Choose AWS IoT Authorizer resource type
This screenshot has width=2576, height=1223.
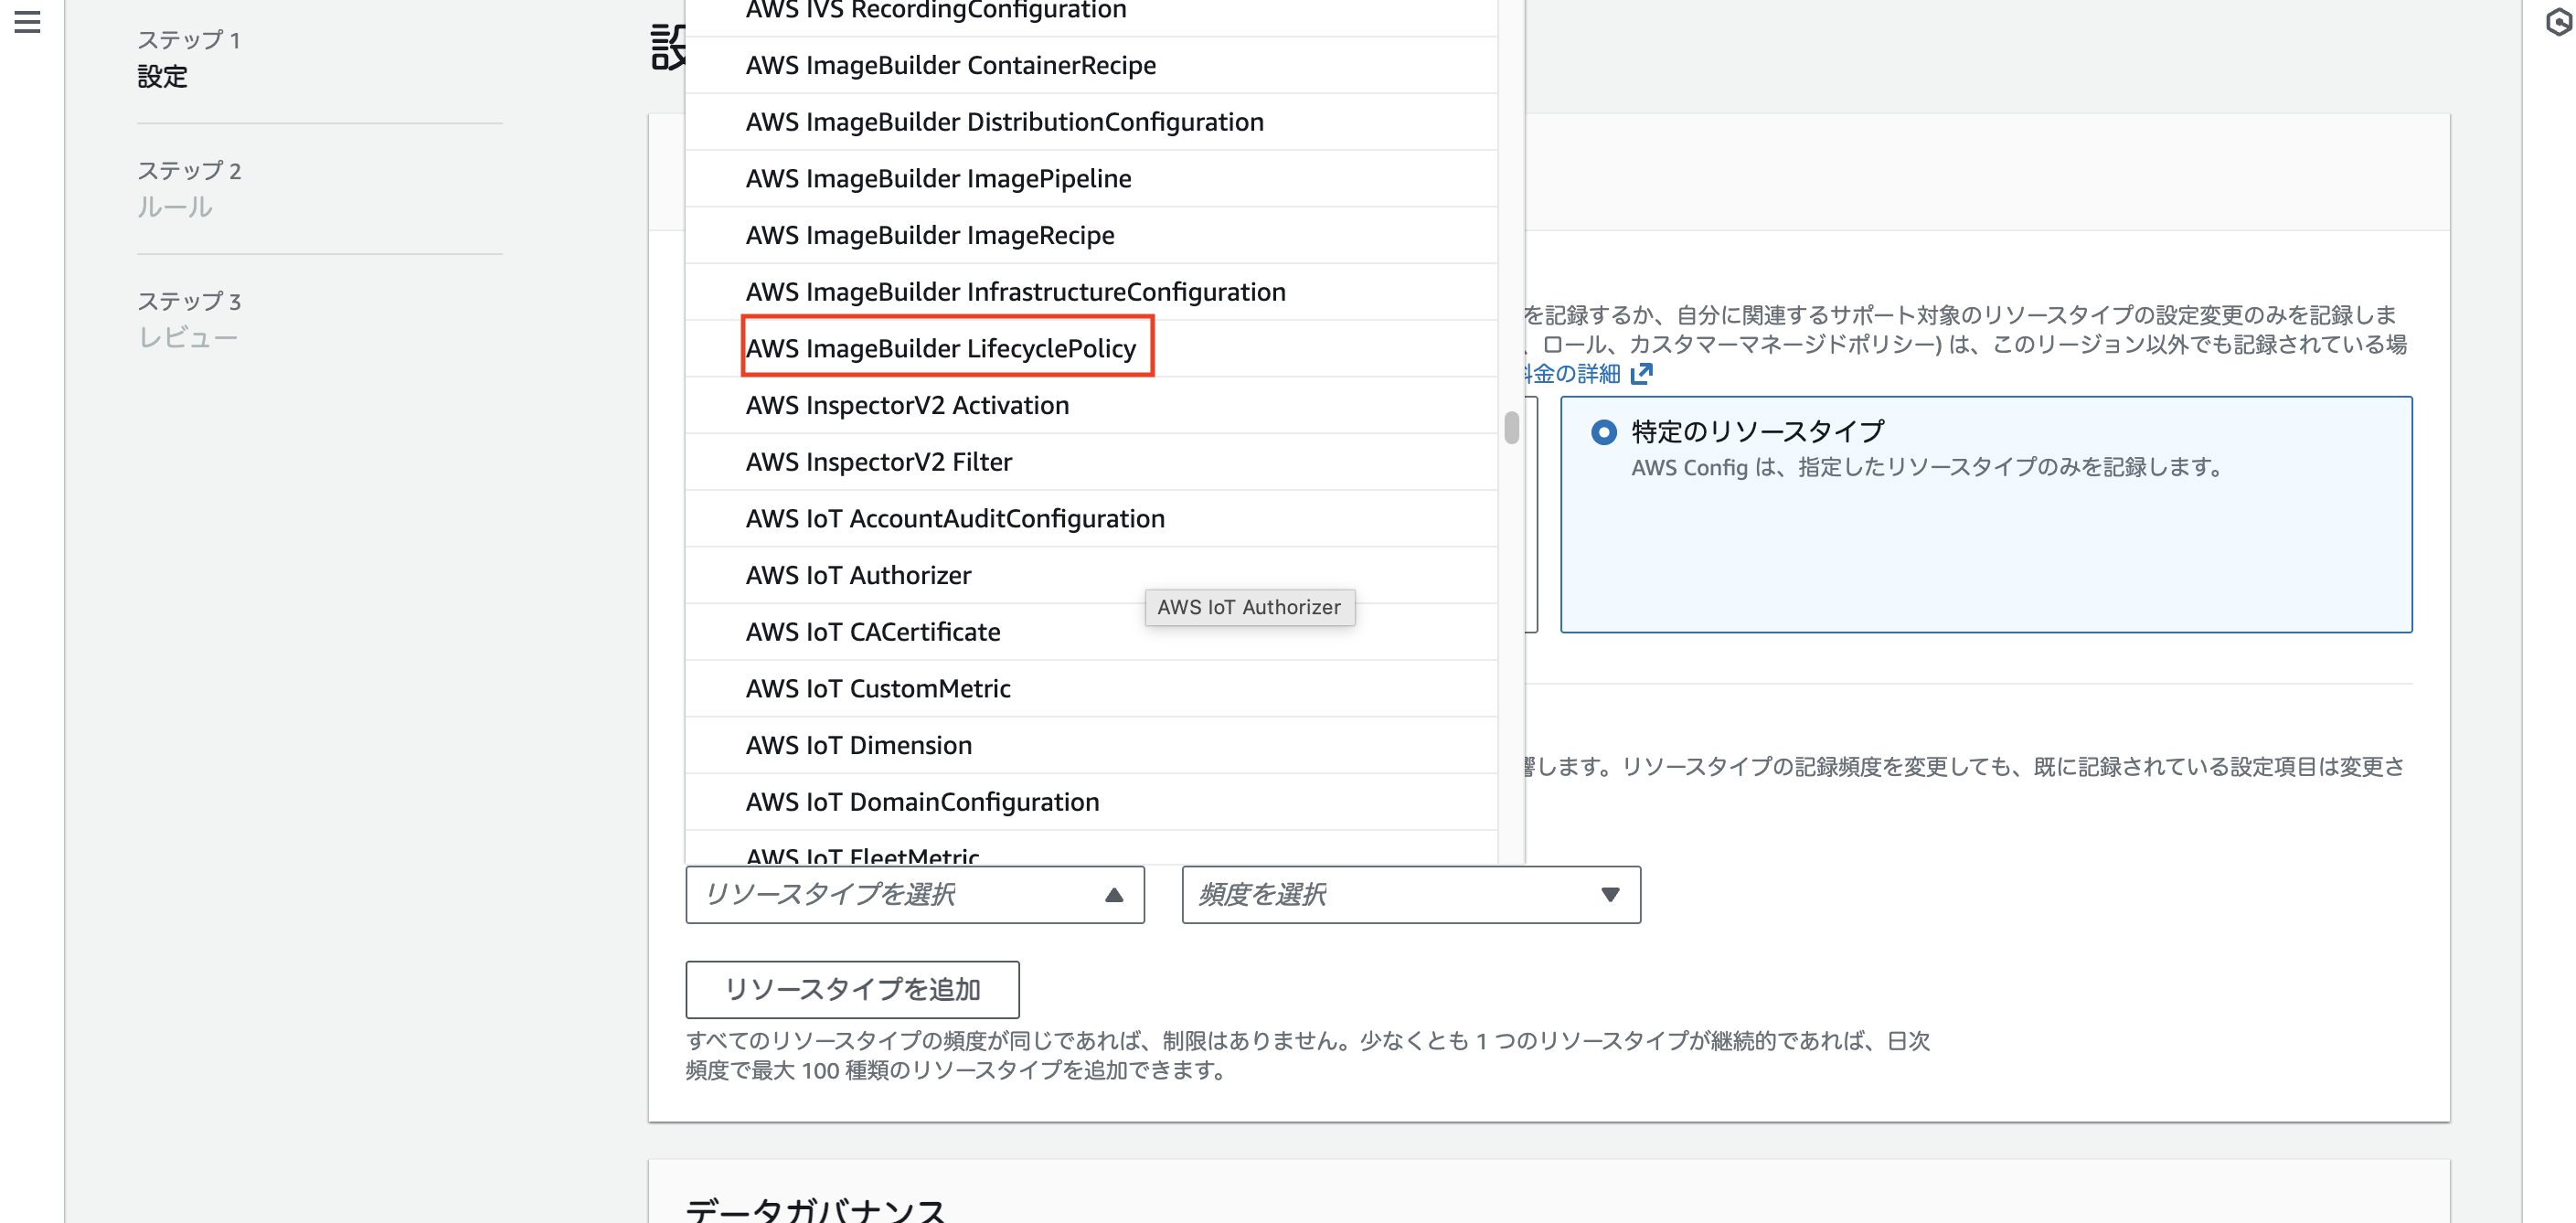click(857, 575)
